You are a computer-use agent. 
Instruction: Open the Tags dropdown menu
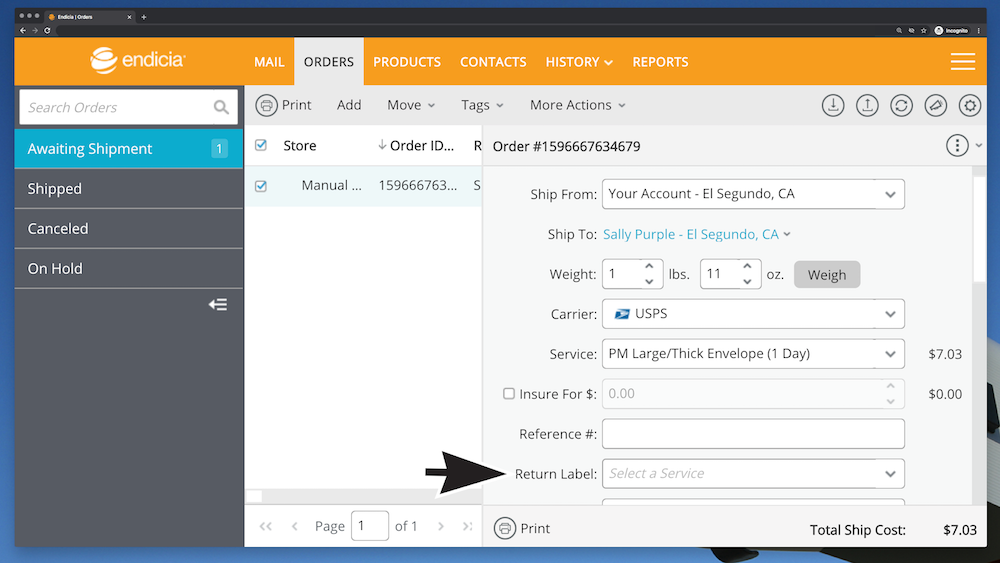point(482,105)
